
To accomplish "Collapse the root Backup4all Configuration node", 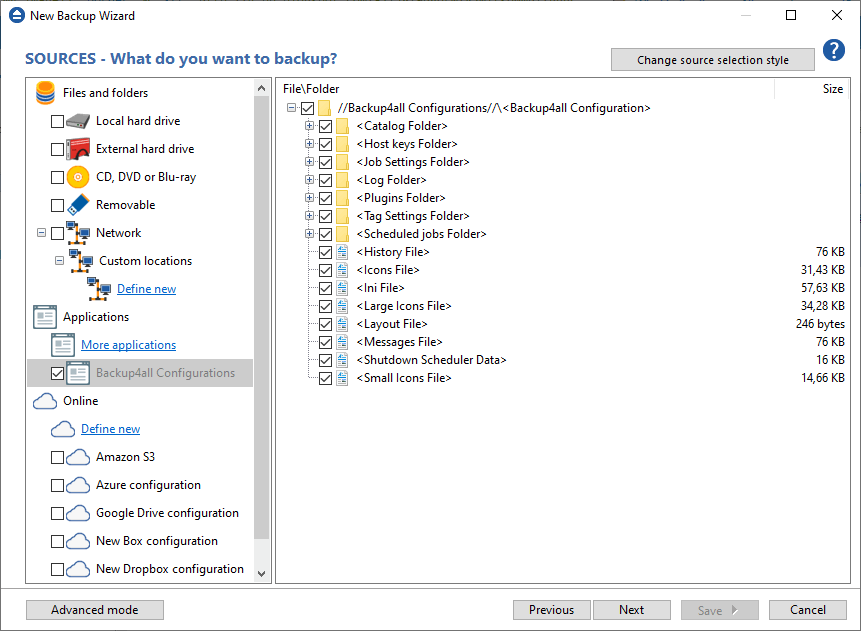I will (x=292, y=108).
